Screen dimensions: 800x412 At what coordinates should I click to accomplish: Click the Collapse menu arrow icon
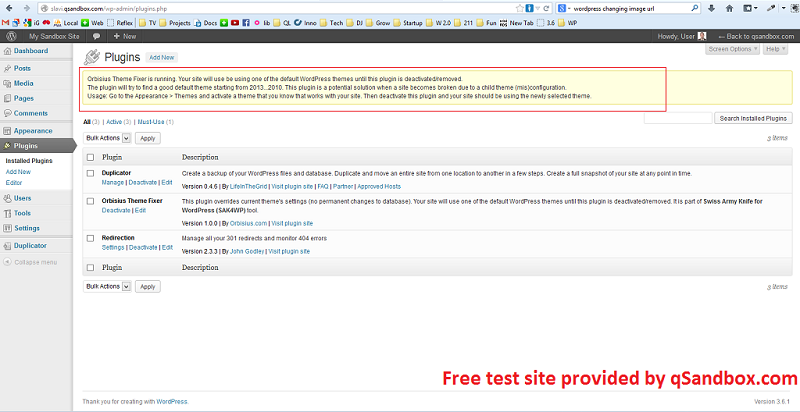pyautogui.click(x=7, y=262)
